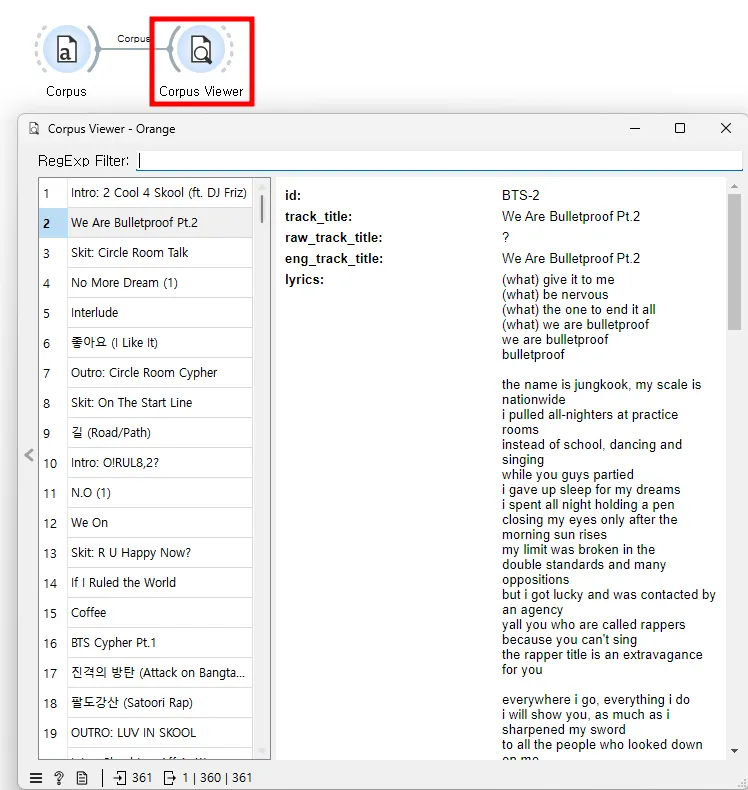Select 'OUTRO: LUV IN SKOOL' row
The height and width of the screenshot is (790, 748).
click(159, 733)
